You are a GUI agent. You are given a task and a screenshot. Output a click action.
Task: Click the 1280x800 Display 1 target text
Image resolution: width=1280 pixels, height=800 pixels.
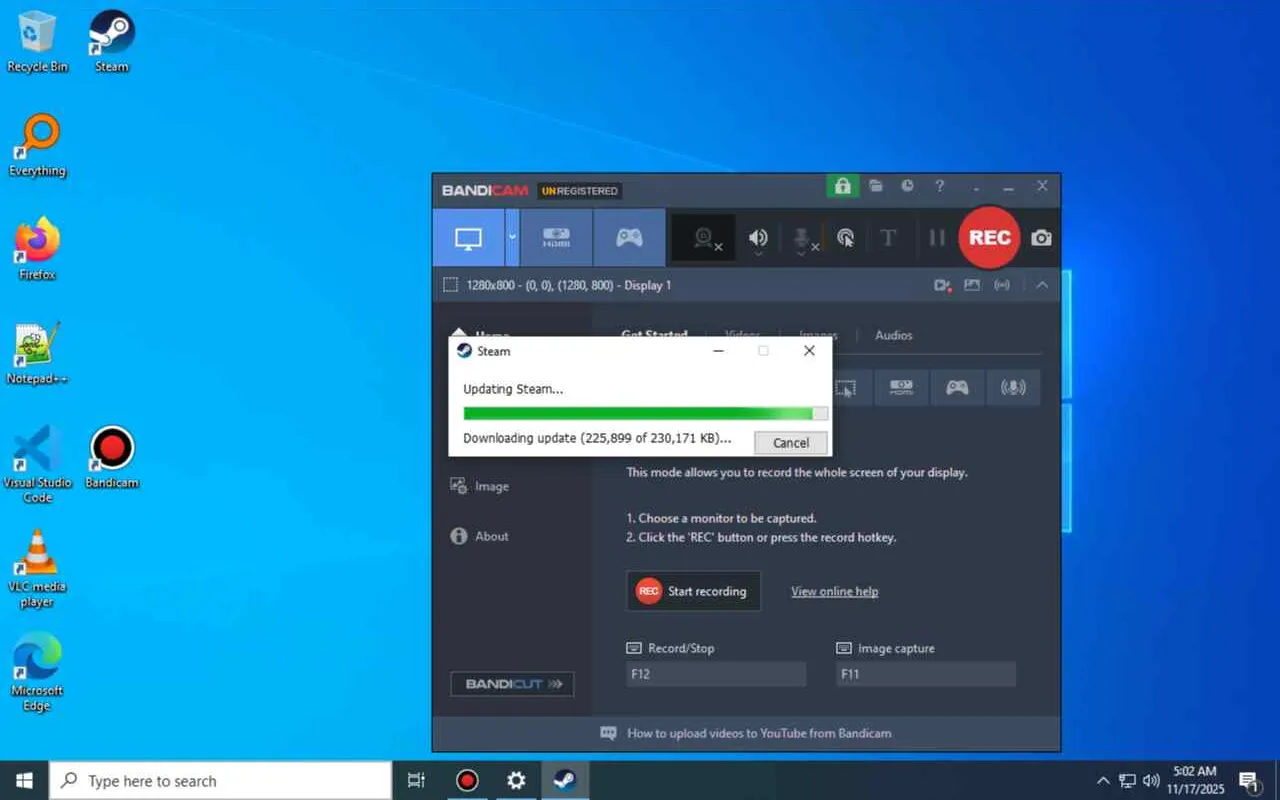569,285
